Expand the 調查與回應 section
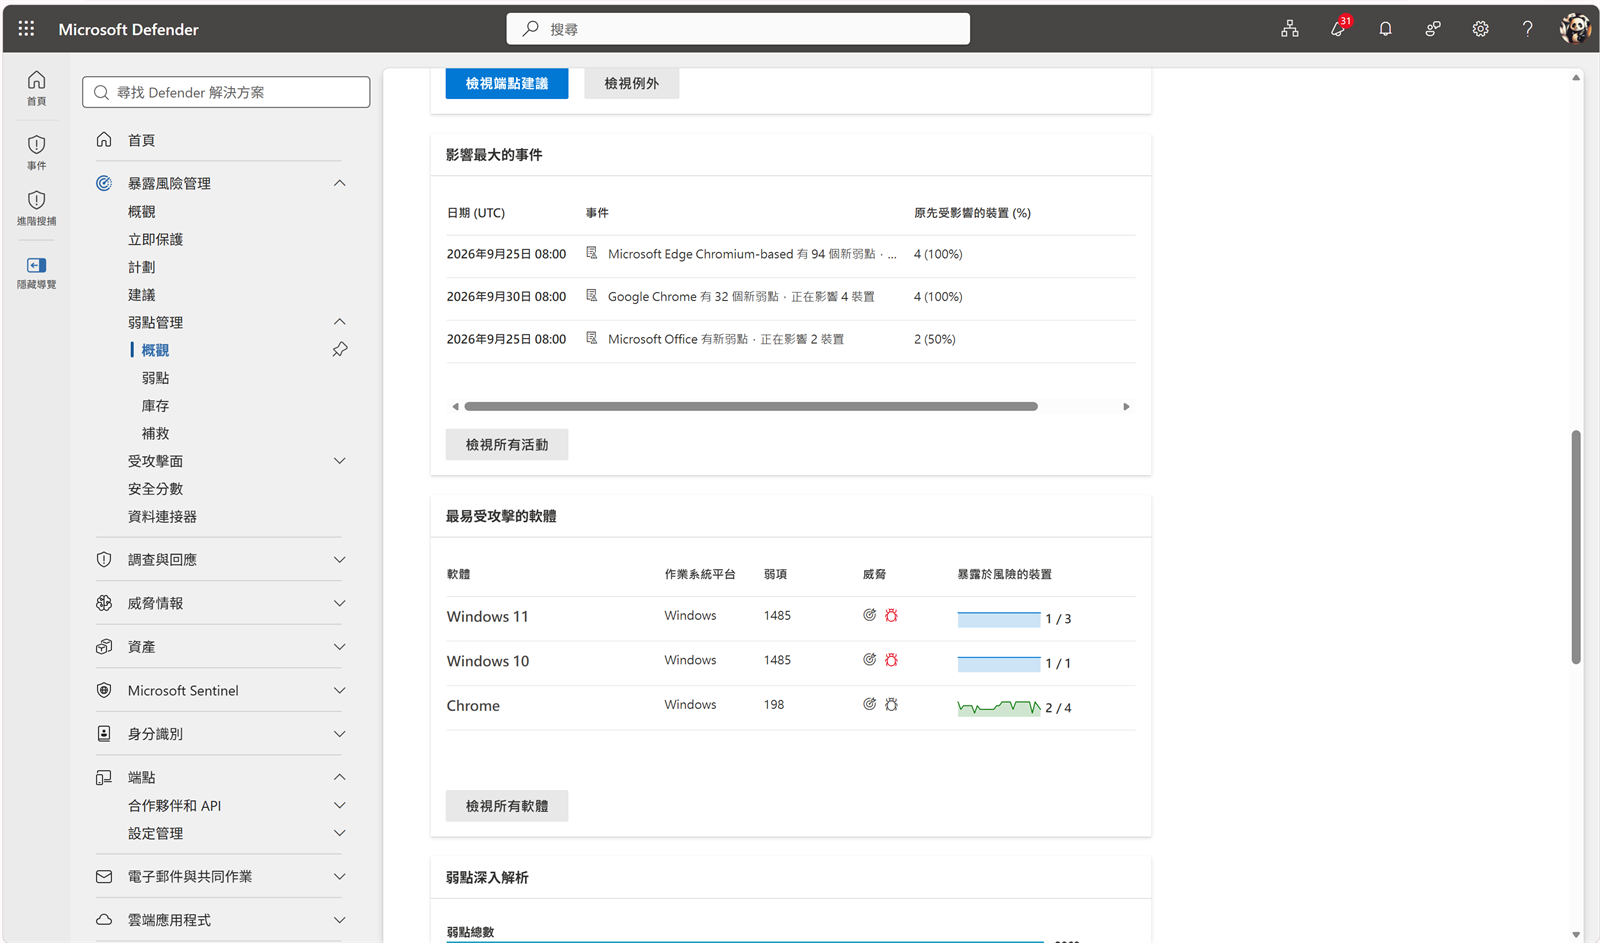This screenshot has height=943, width=1600. point(340,560)
